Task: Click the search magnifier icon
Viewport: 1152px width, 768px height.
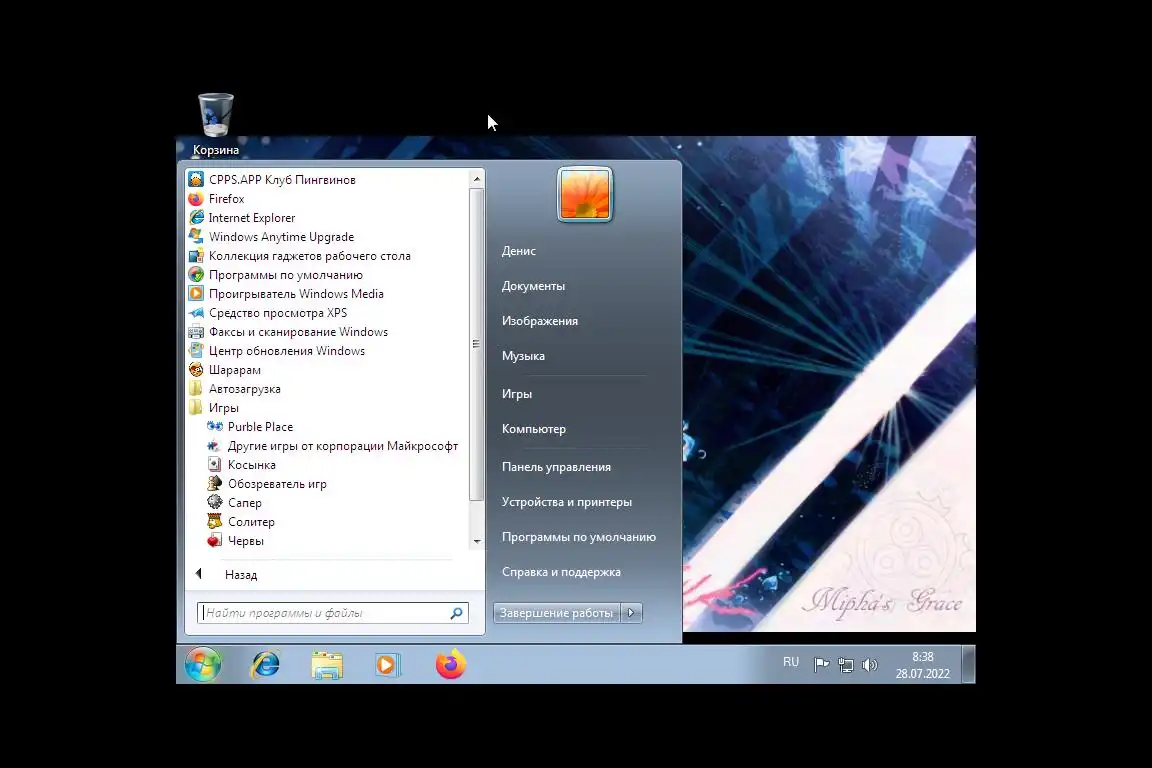Action: pyautogui.click(x=456, y=613)
